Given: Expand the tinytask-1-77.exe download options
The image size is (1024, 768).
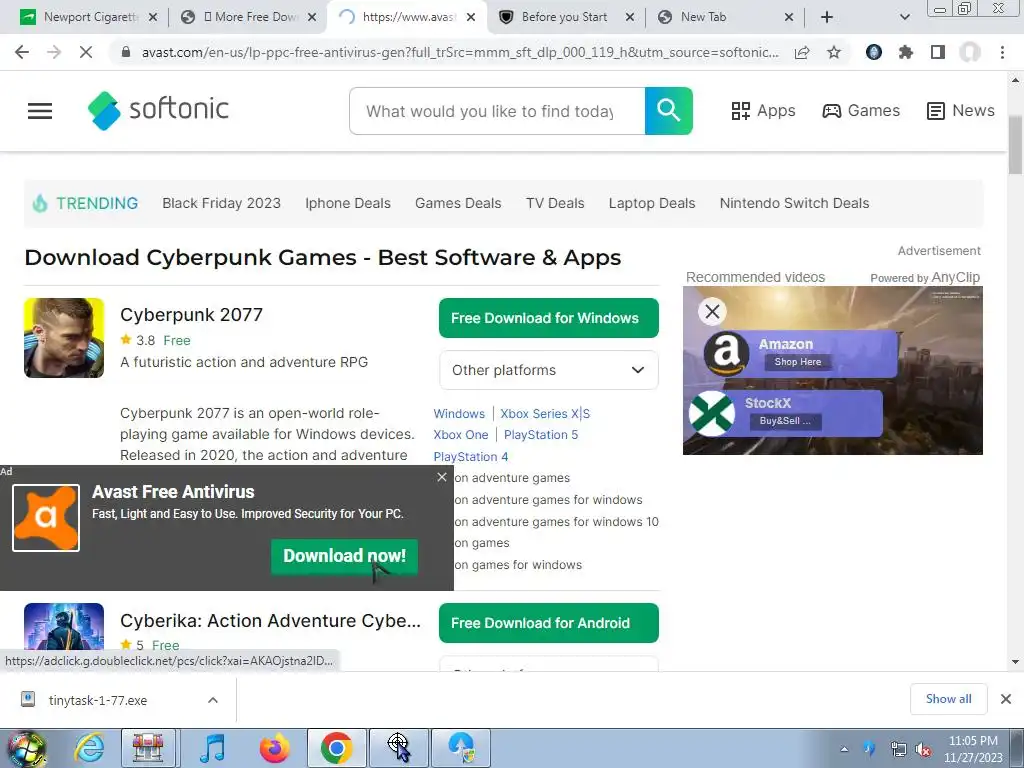Looking at the screenshot, I should pyautogui.click(x=213, y=700).
